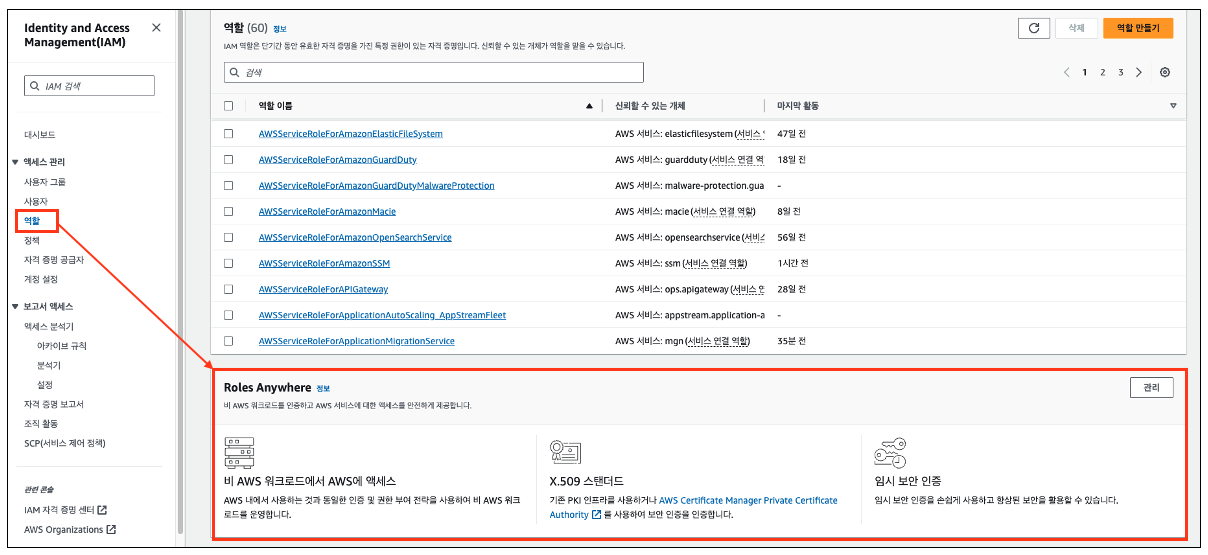Close the IAM navigation panel
The height and width of the screenshot is (555, 1208).
pyautogui.click(x=156, y=28)
